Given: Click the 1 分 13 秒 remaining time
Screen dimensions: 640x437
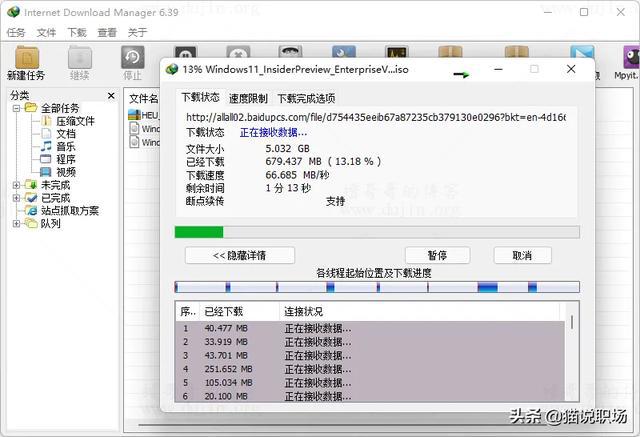Looking at the screenshot, I should pyautogui.click(x=288, y=188).
